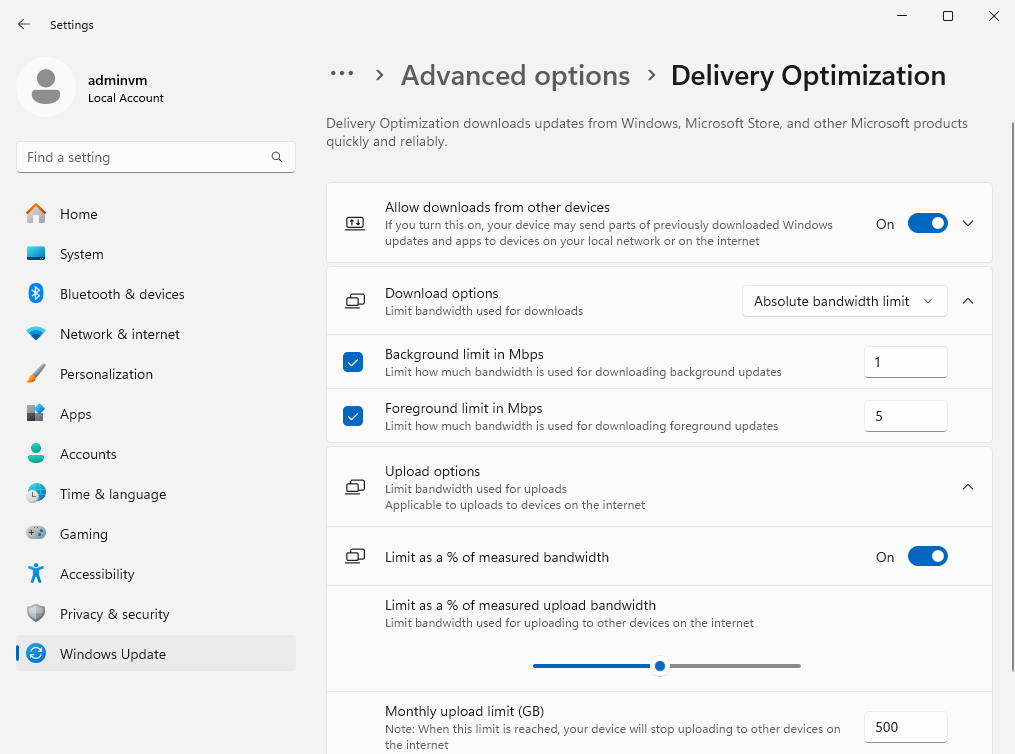This screenshot has height=754, width=1015.
Task: Click icon beside Limit as % of measured bandwidth
Action: (355, 557)
